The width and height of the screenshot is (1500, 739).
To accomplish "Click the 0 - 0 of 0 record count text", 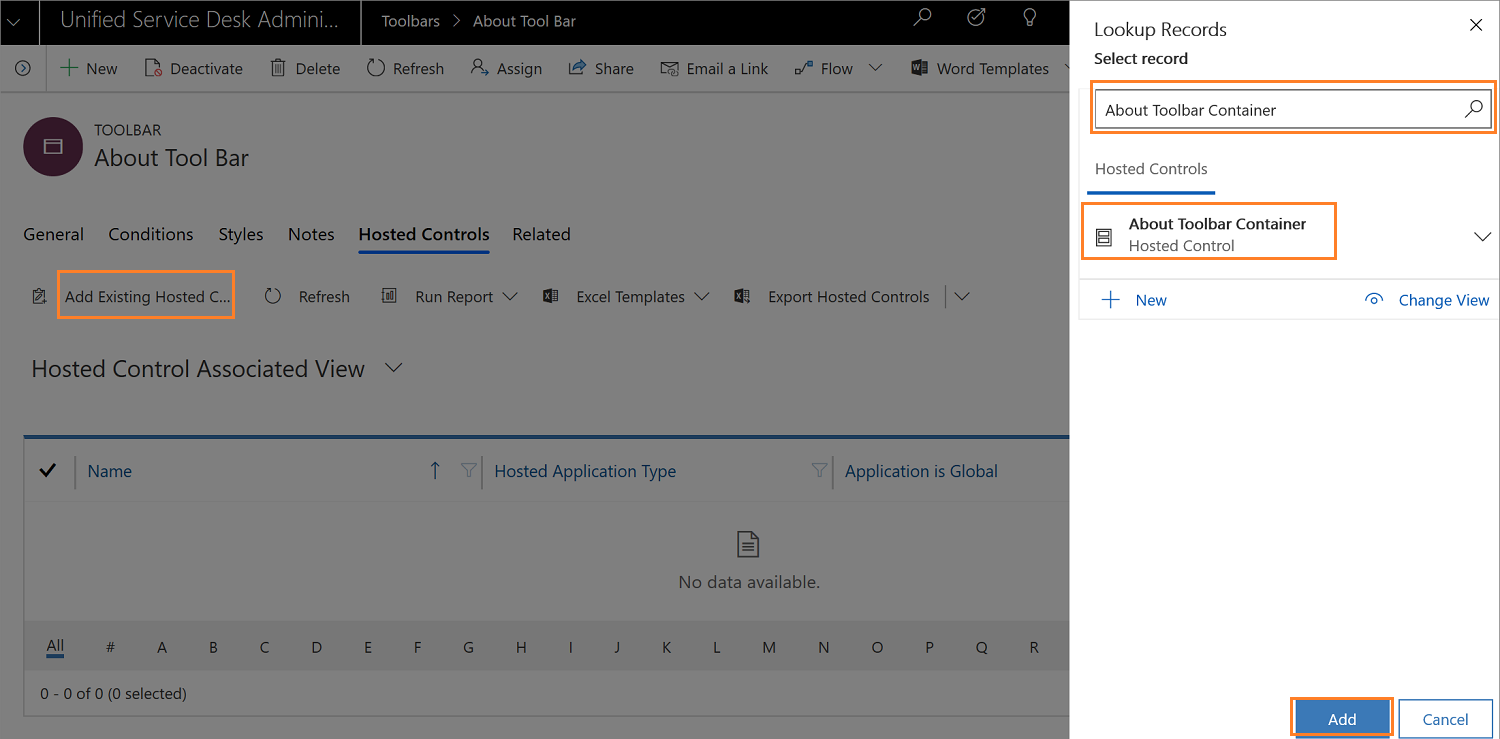I will 113,693.
